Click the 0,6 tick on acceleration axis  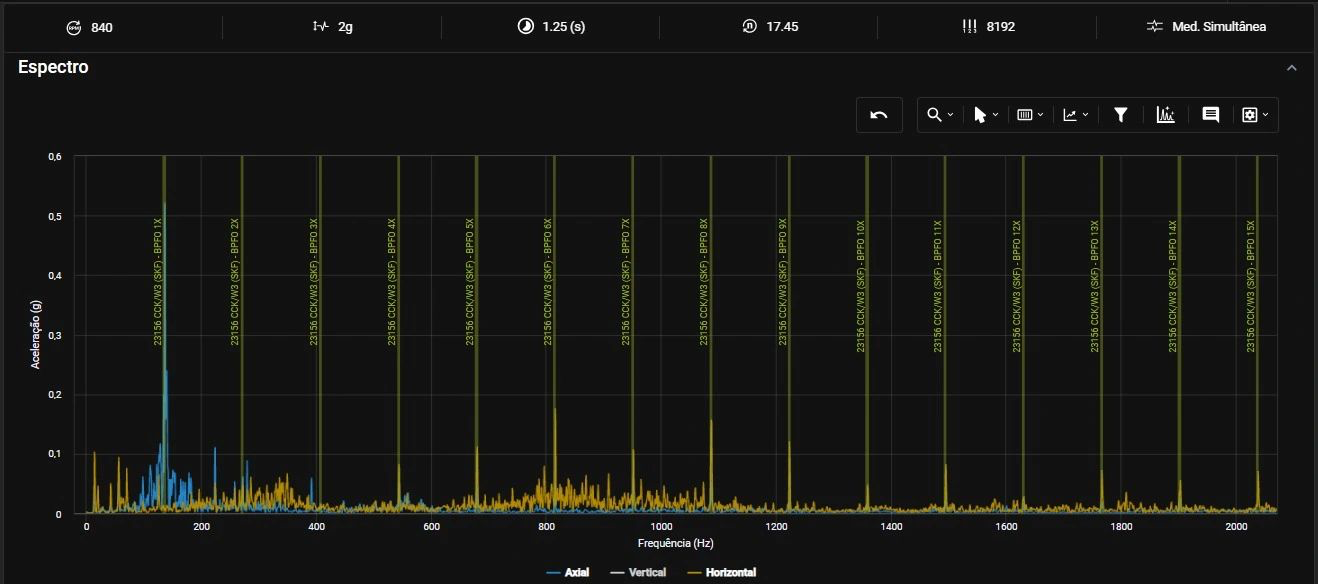(x=55, y=156)
